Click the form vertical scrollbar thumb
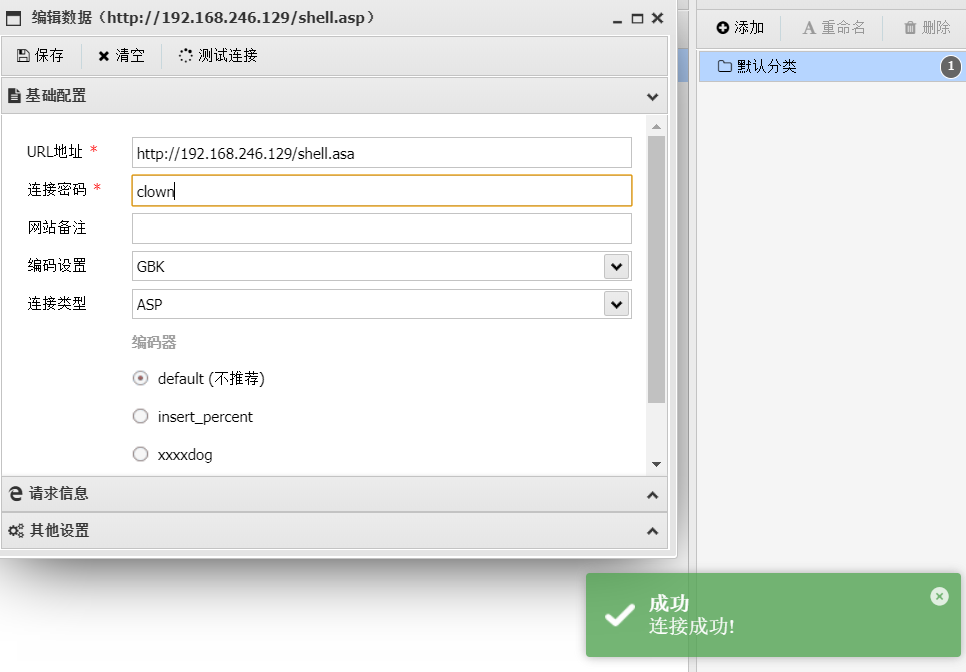Screen dimensions: 966x672 (656, 270)
